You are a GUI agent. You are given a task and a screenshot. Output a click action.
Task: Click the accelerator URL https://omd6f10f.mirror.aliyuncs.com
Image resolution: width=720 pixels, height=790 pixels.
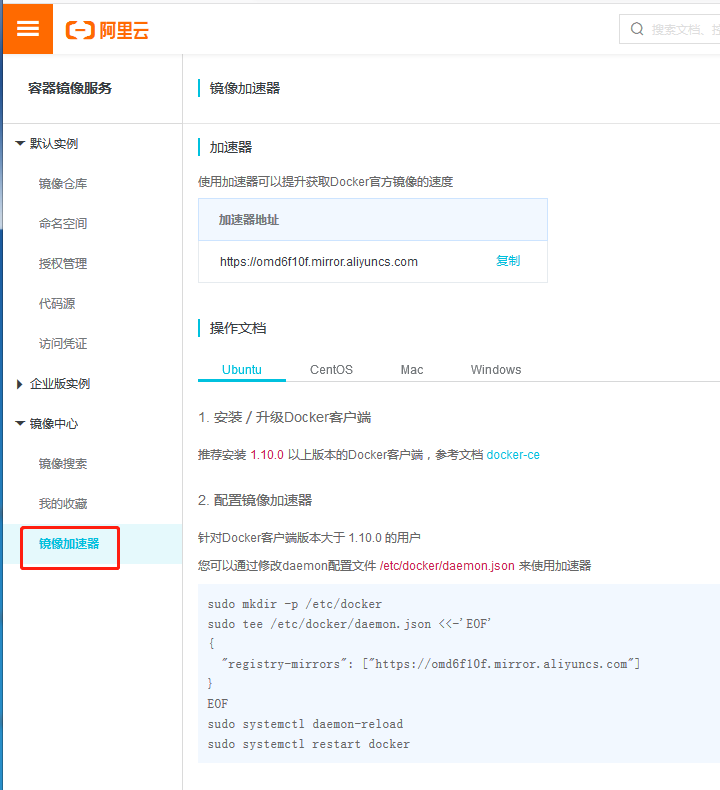319,262
